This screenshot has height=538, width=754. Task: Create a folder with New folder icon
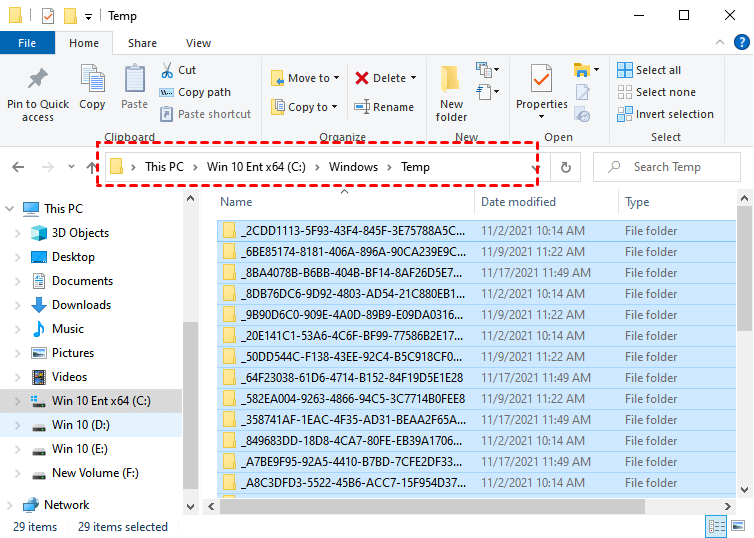point(451,80)
